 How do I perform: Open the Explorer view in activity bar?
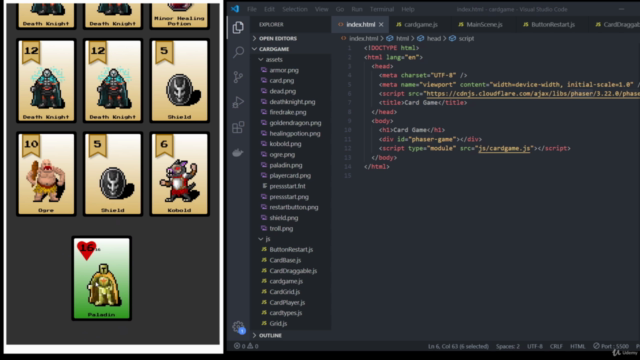tap(238, 27)
